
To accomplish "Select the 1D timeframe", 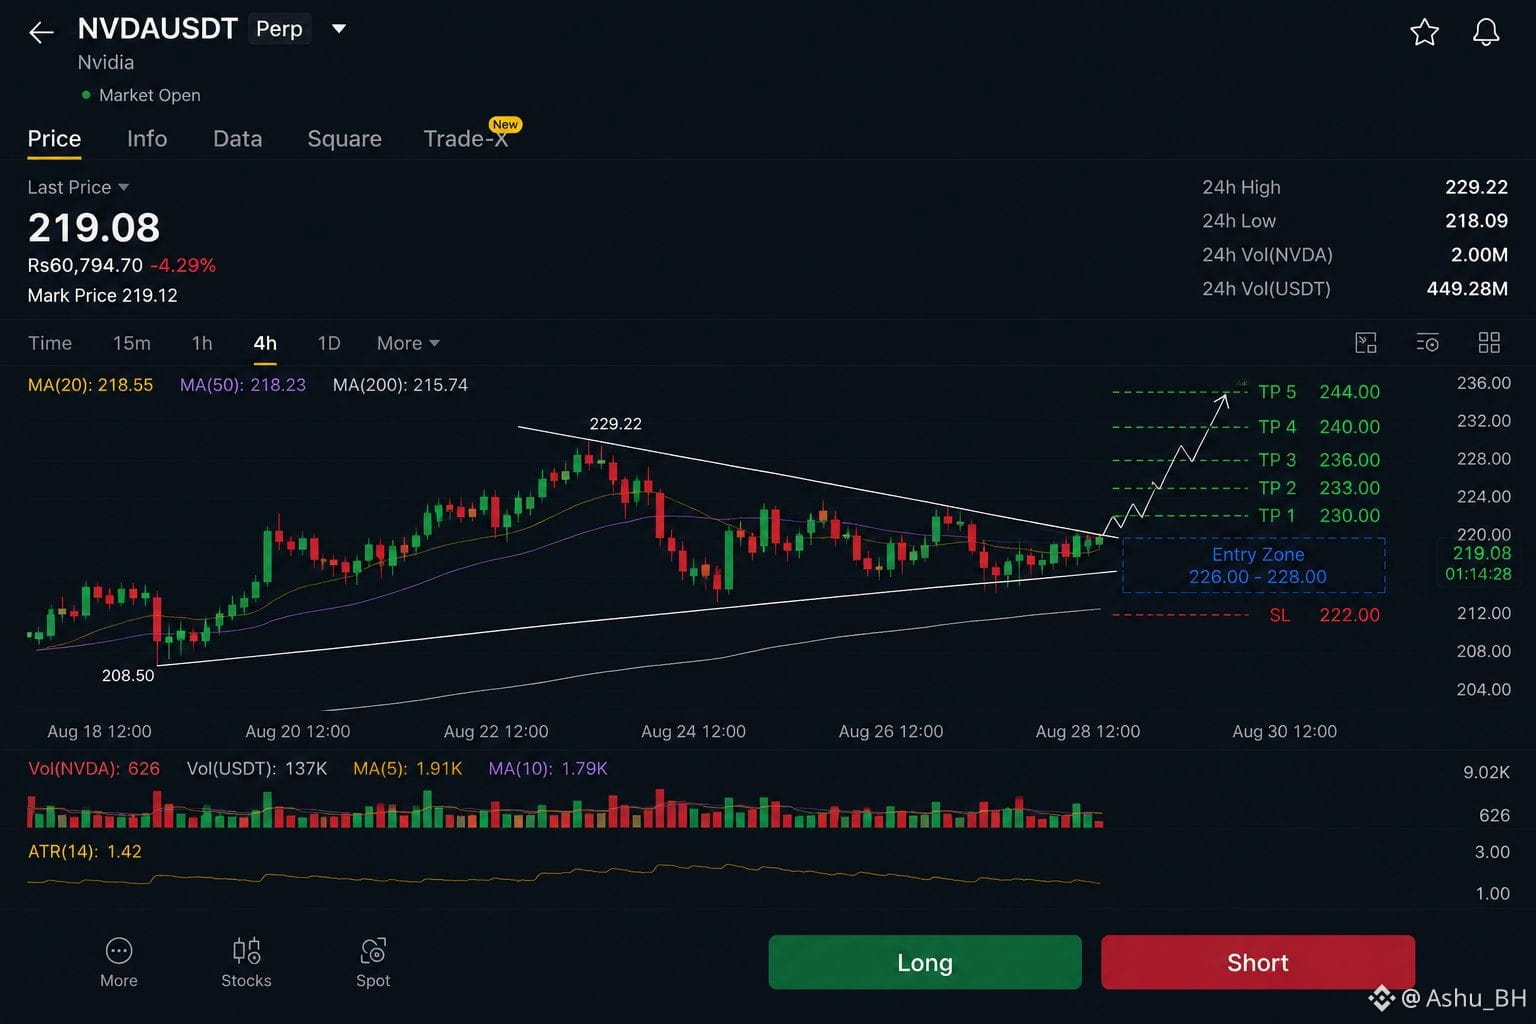I will tap(329, 343).
